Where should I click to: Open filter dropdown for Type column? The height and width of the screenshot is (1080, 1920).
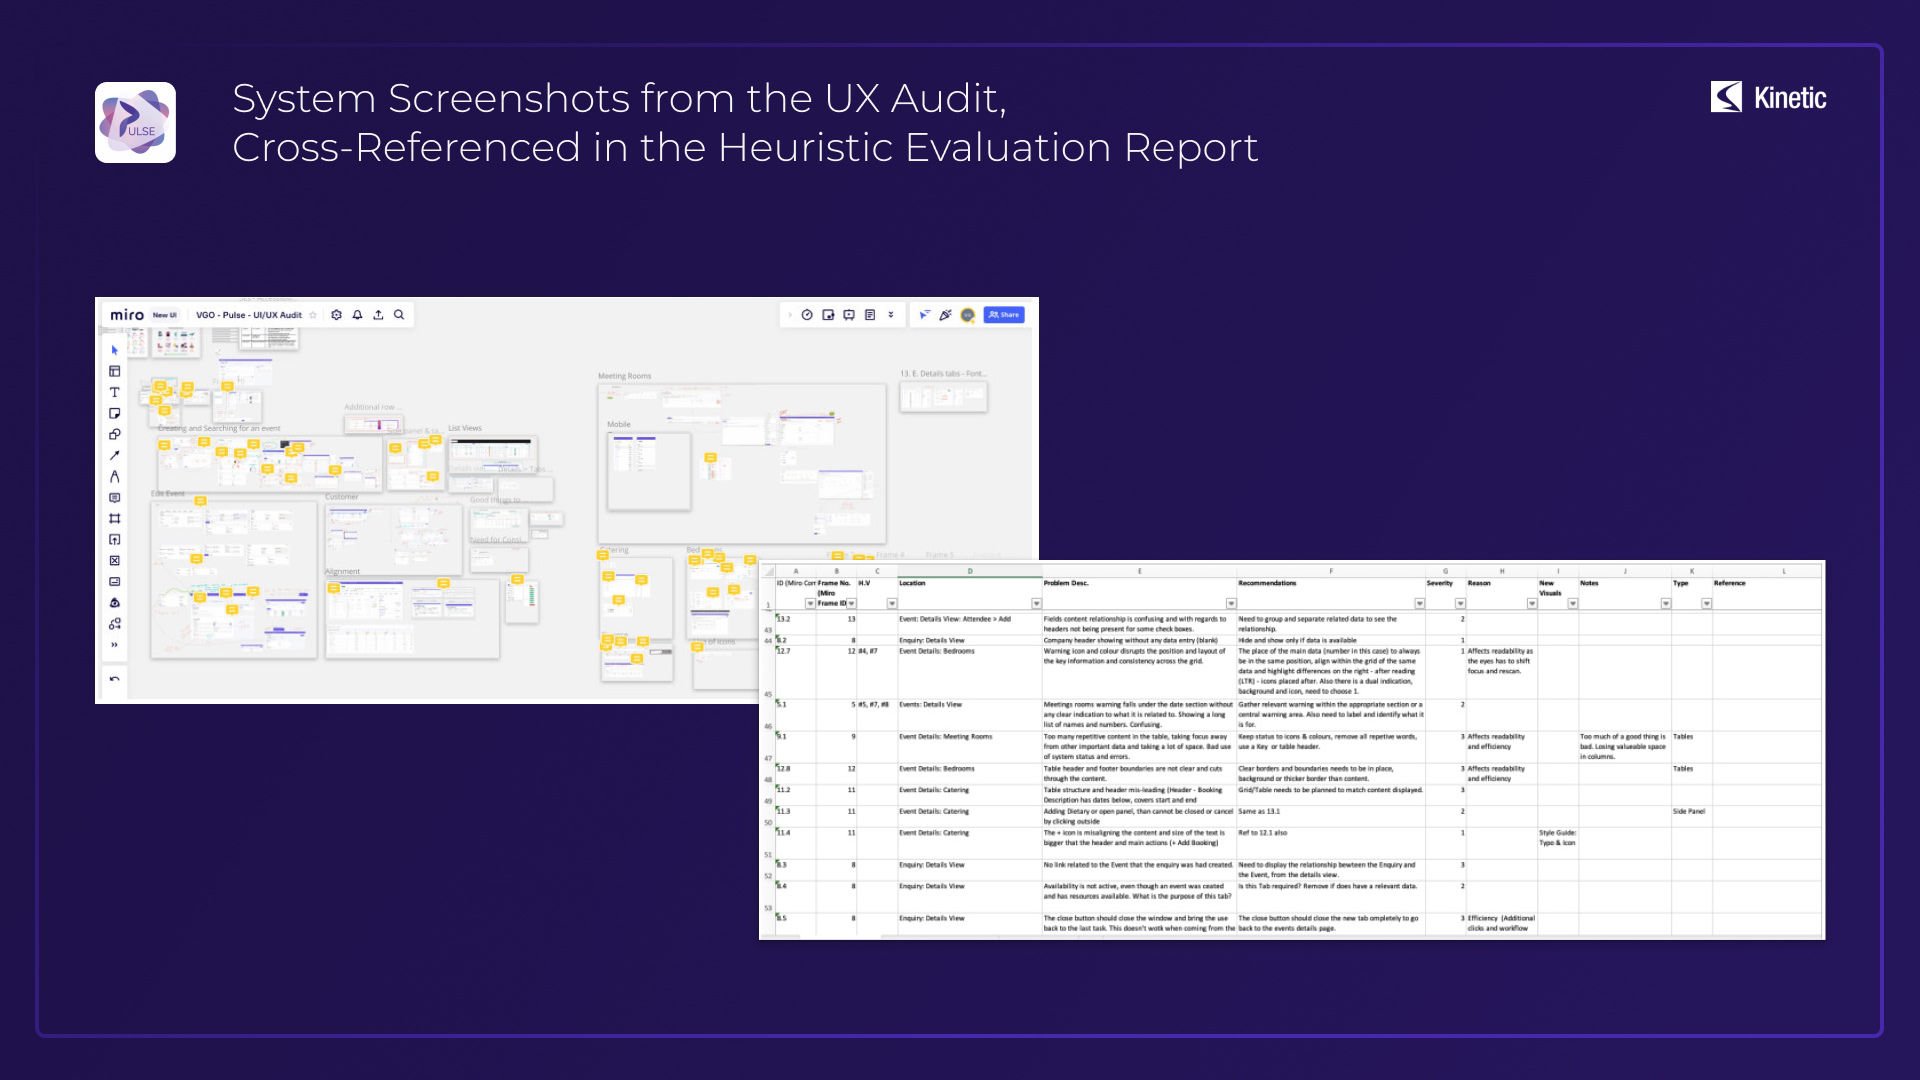[1707, 604]
